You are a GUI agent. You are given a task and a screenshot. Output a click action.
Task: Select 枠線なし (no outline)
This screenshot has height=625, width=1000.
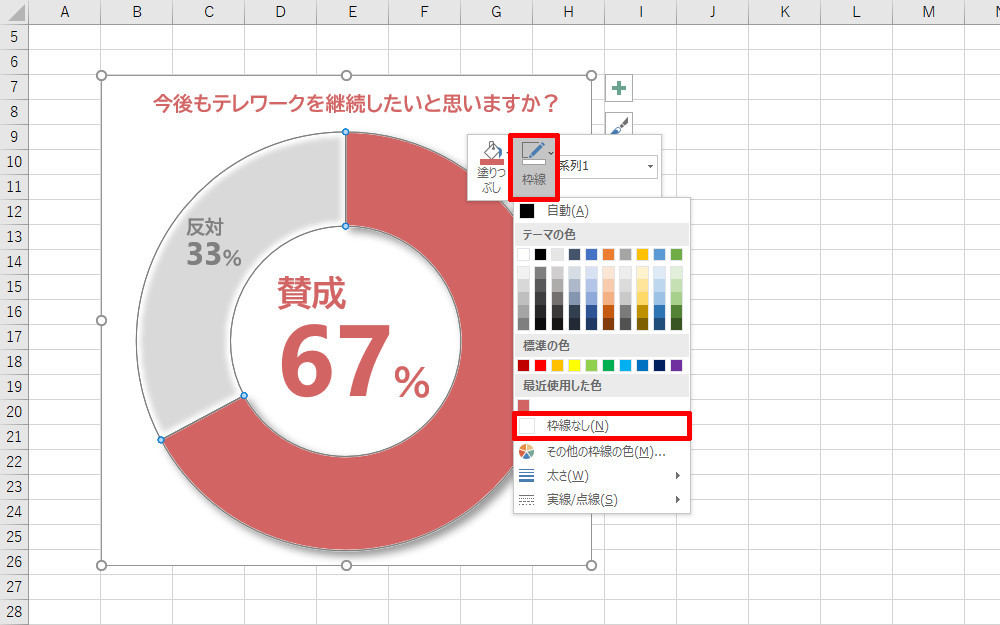(x=601, y=425)
